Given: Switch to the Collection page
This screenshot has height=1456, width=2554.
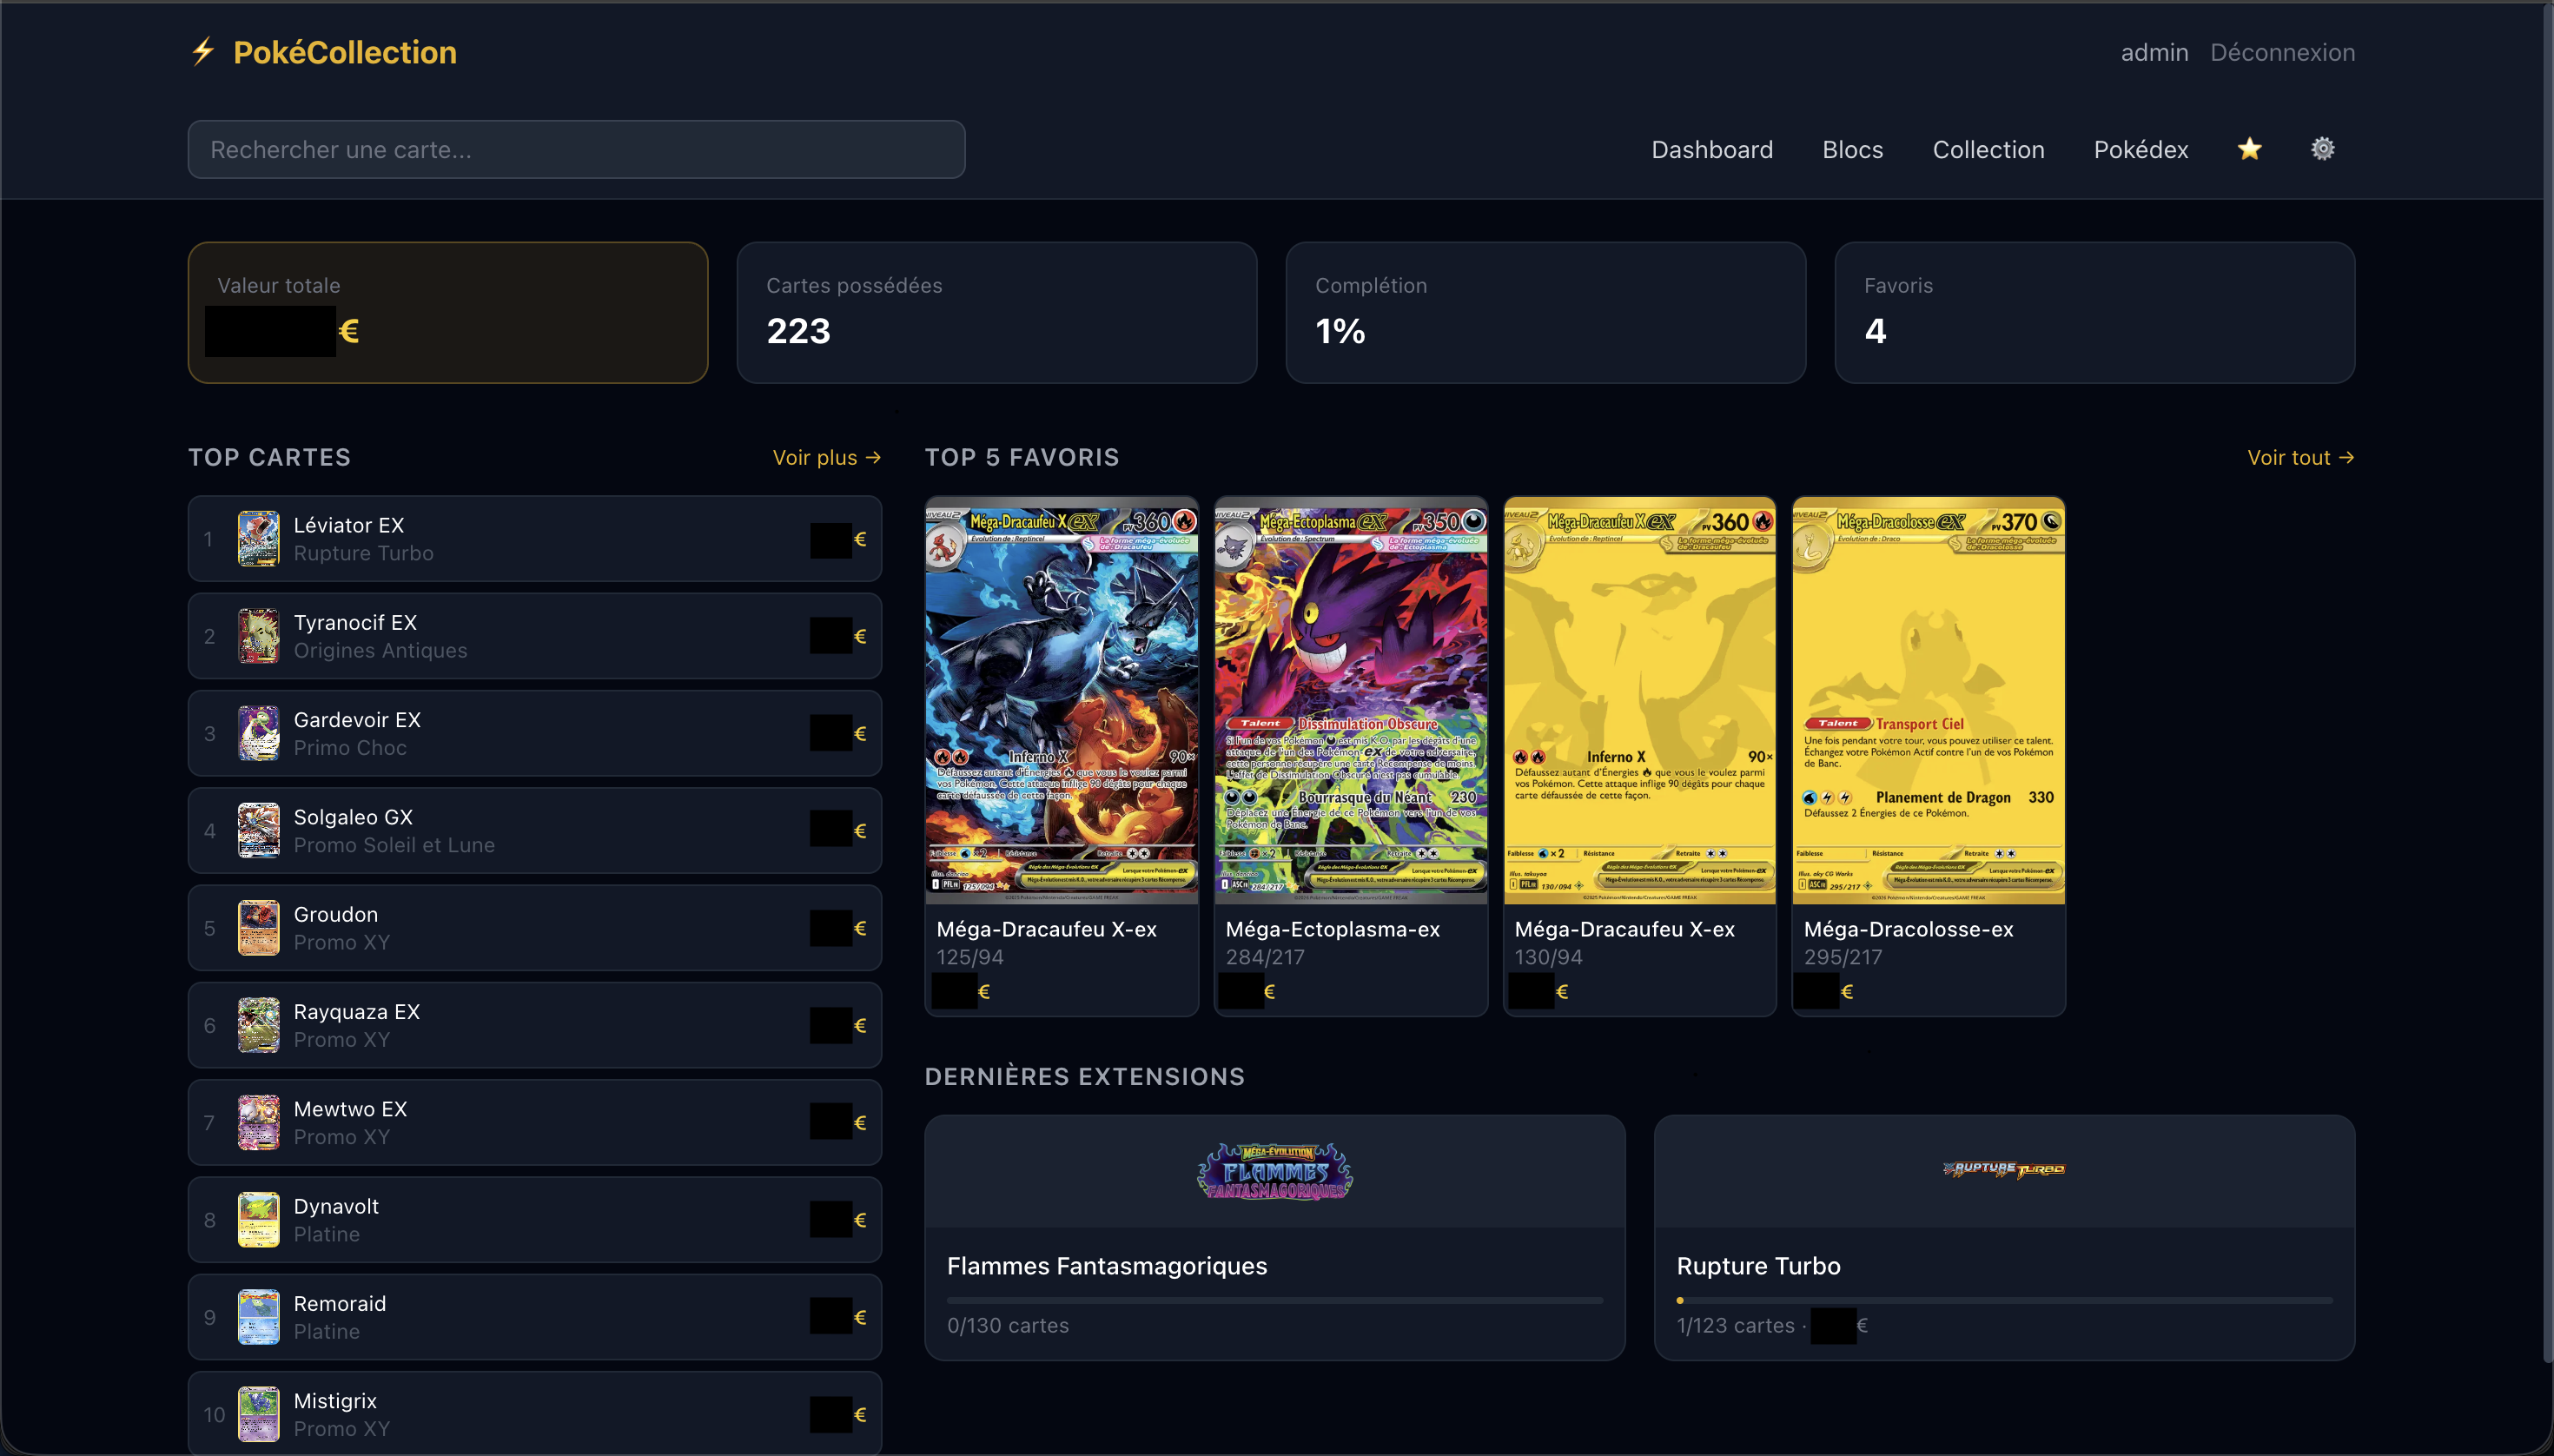Looking at the screenshot, I should (1988, 150).
